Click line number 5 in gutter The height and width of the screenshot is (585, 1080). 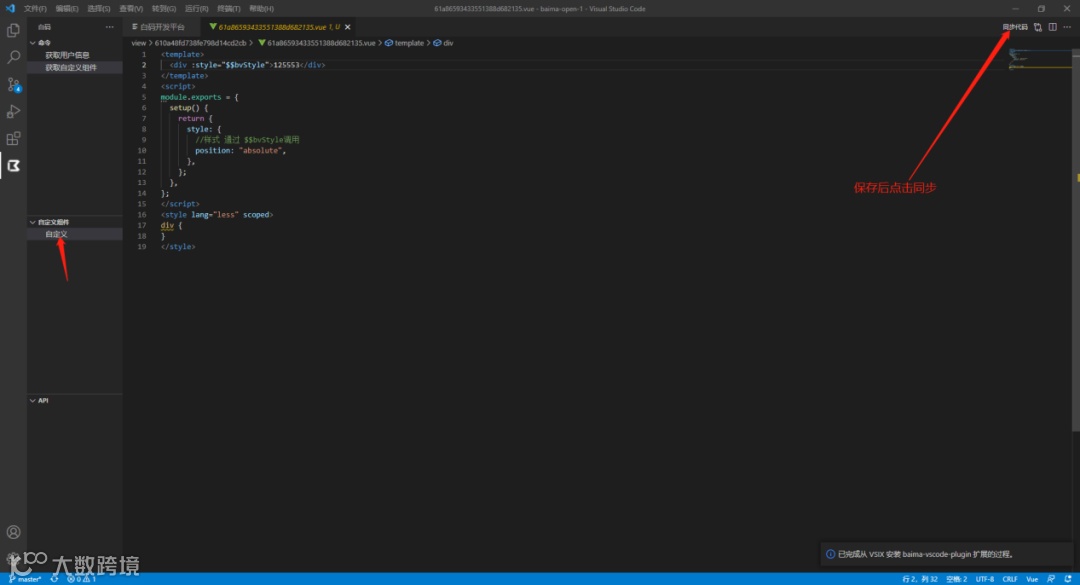pos(144,97)
